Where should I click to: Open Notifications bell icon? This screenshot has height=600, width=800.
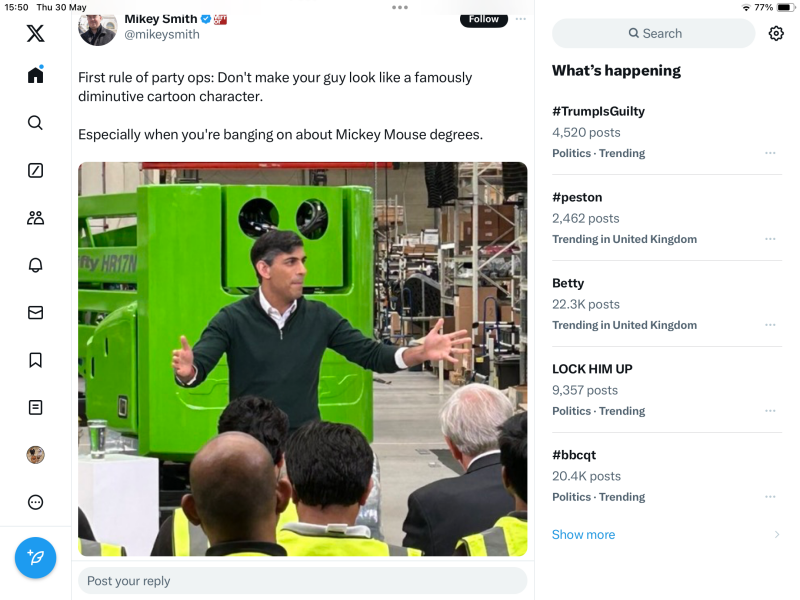click(x=35, y=265)
